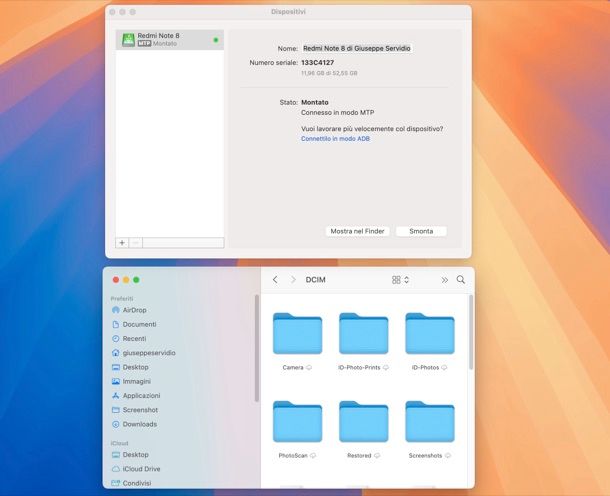Close the Finder window with red button
The width and height of the screenshot is (610, 496).
pos(116,280)
